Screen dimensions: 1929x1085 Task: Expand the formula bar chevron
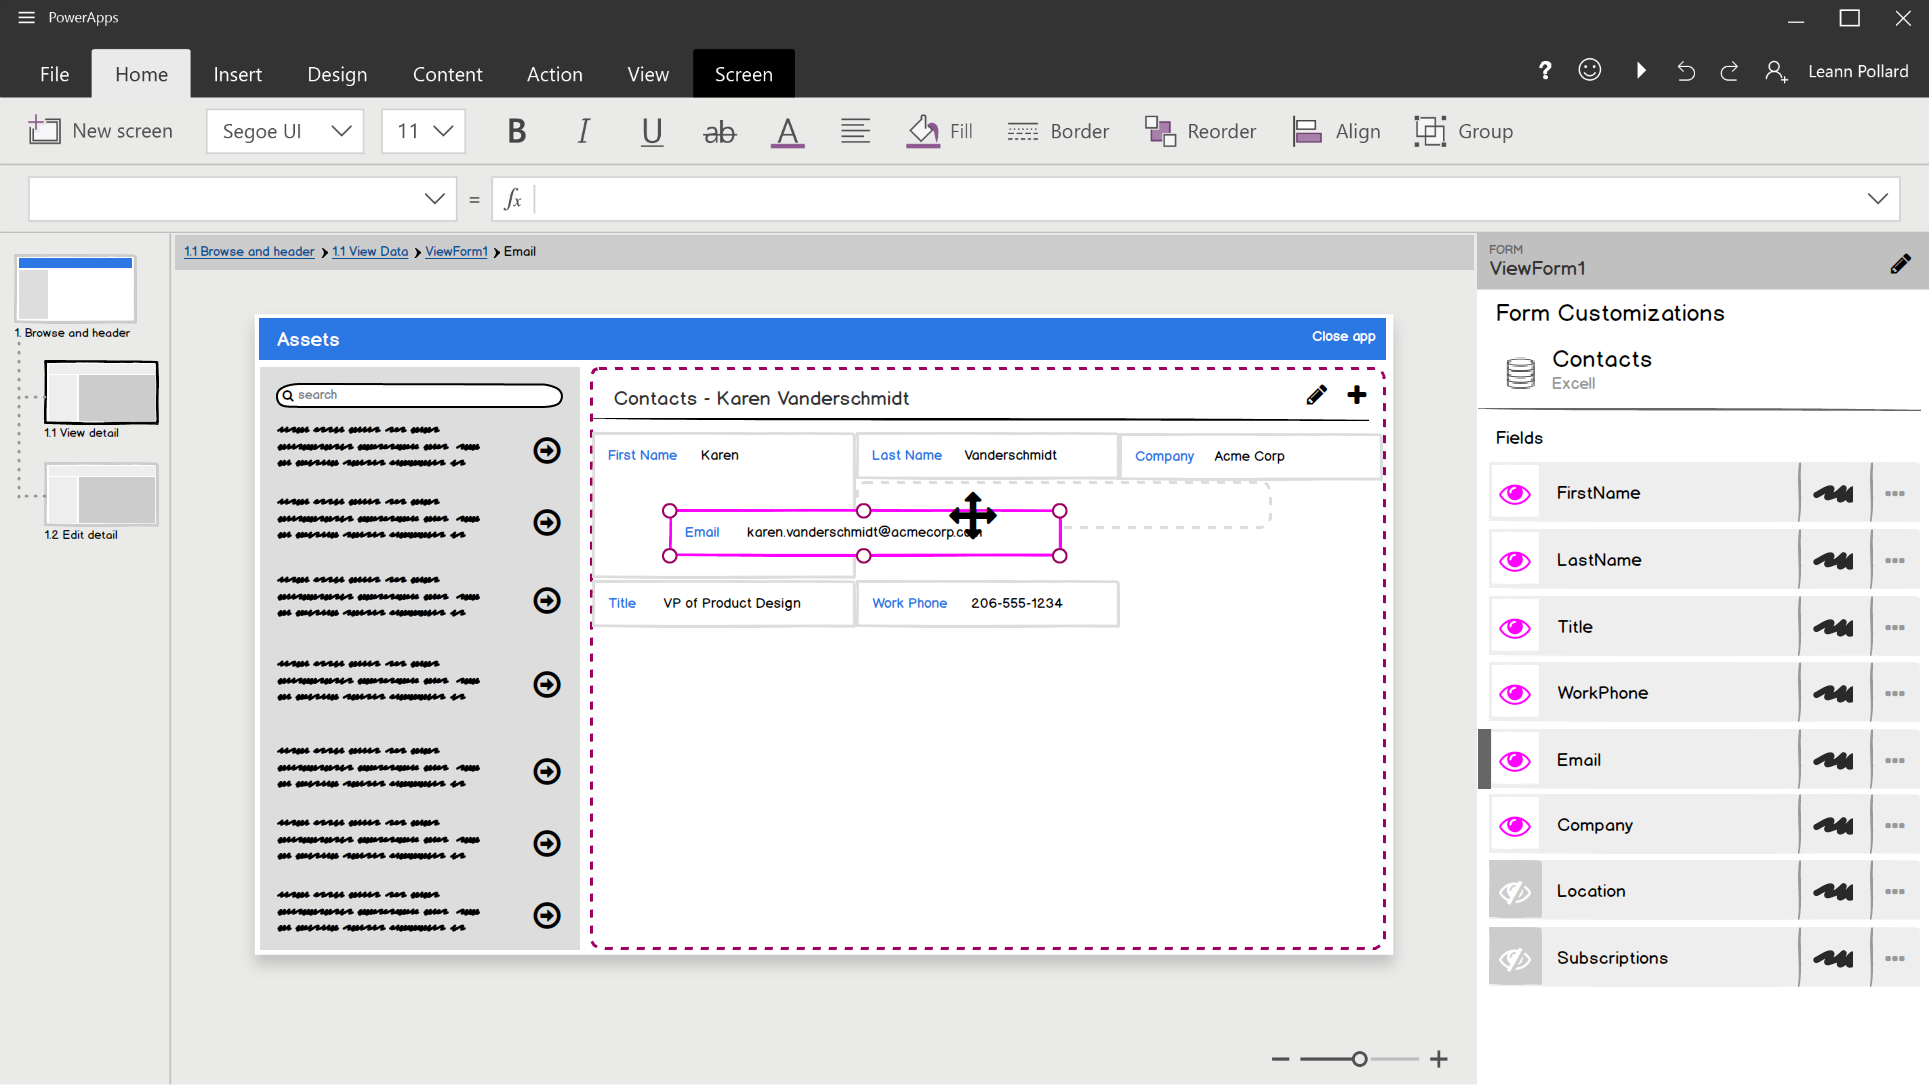coord(1877,199)
